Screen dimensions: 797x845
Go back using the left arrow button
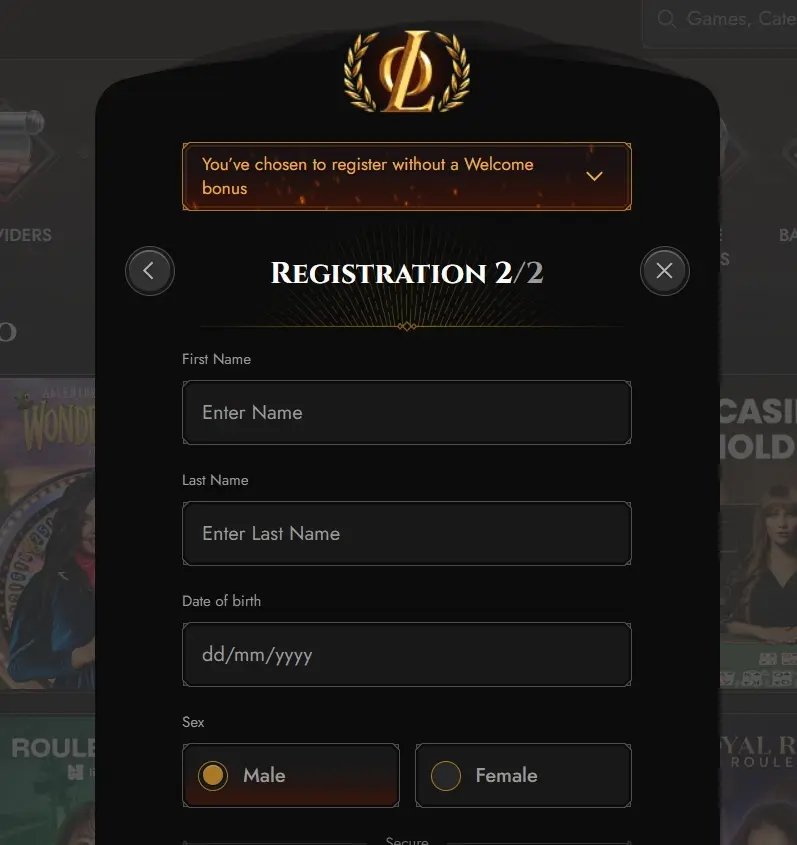[150, 271]
